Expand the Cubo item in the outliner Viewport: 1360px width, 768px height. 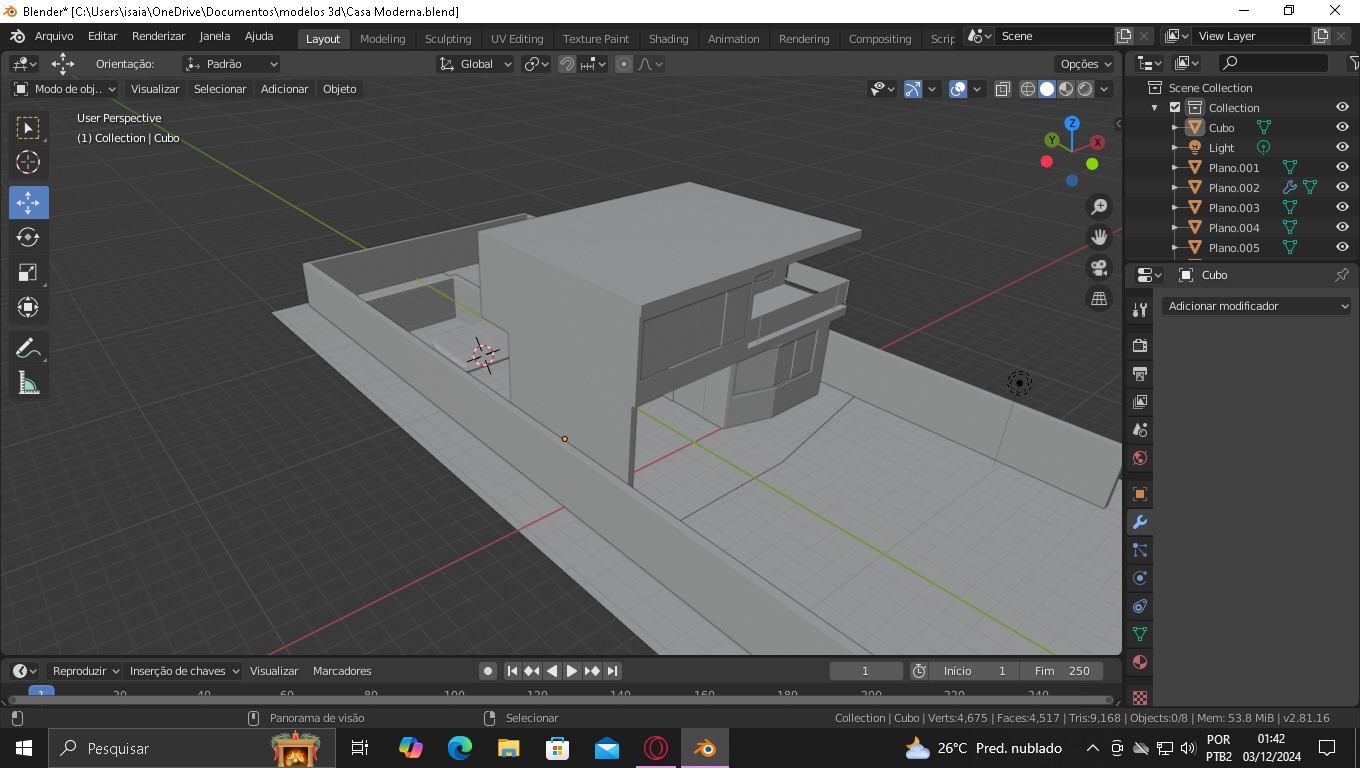1176,127
